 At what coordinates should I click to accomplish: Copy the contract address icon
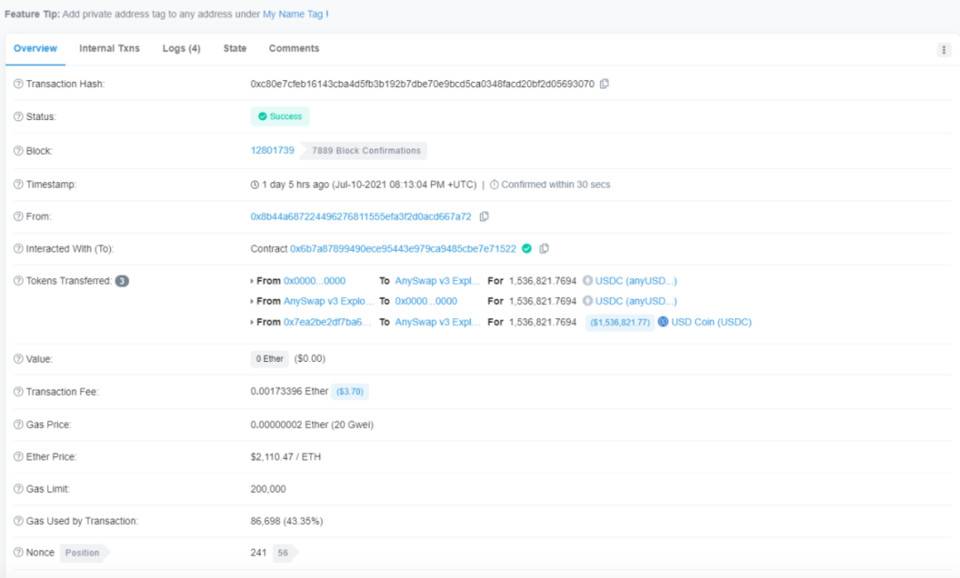coord(544,248)
